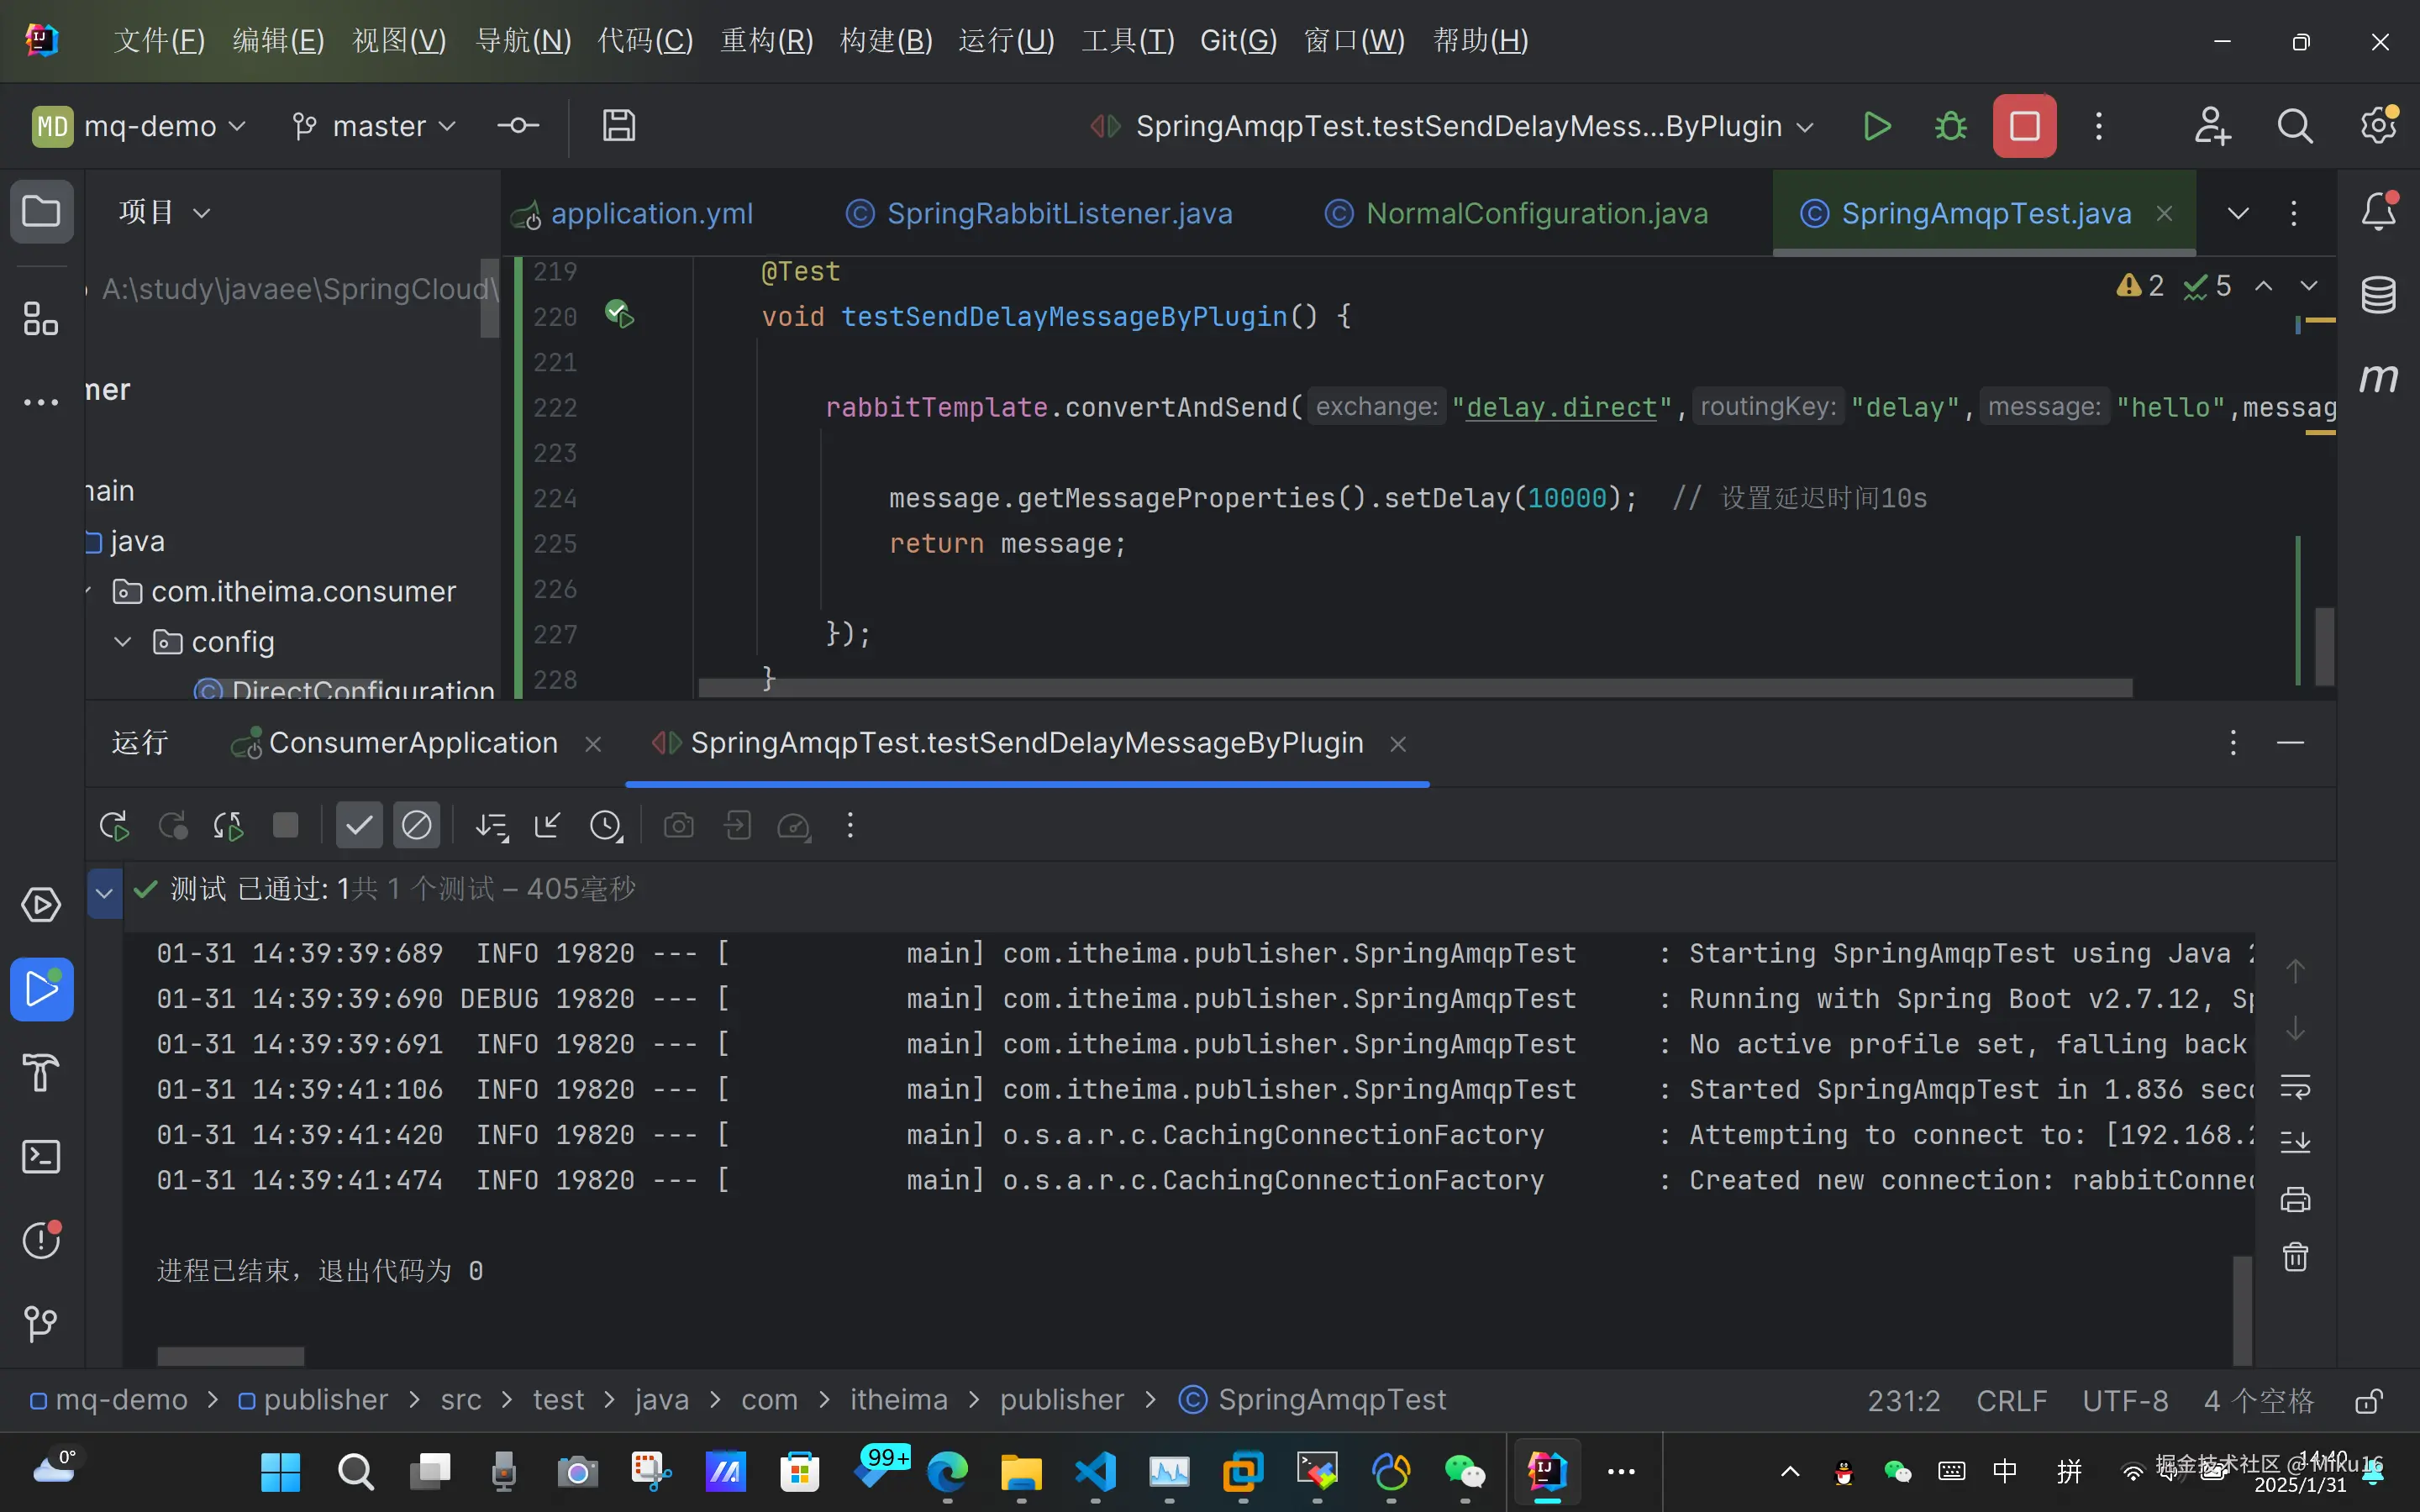Expand the run configuration dropdown
The height and width of the screenshot is (1512, 2420).
1806,127
